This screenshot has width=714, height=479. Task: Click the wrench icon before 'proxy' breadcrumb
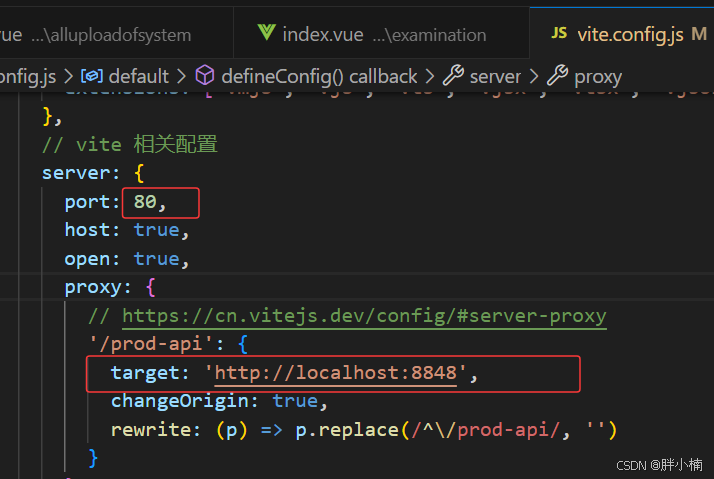557,76
